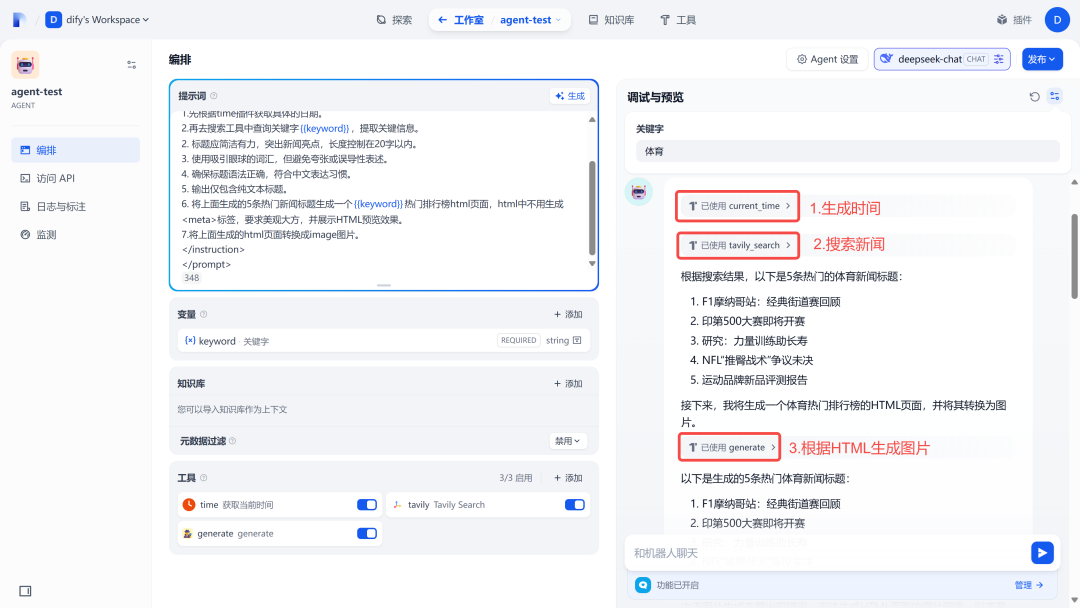Image resolution: width=1080 pixels, height=608 pixels.
Task: Select 日志与标注 in the left sidebar
Action: click(60, 206)
